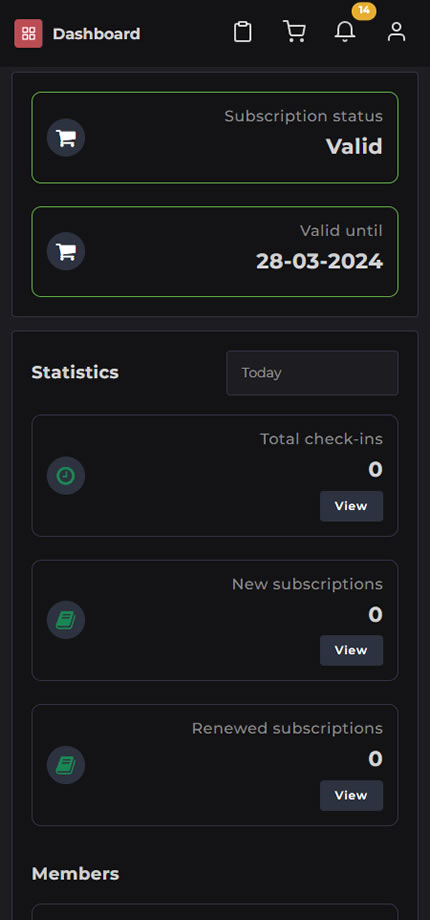Click the red Dashboard grid logo icon

click(28, 33)
